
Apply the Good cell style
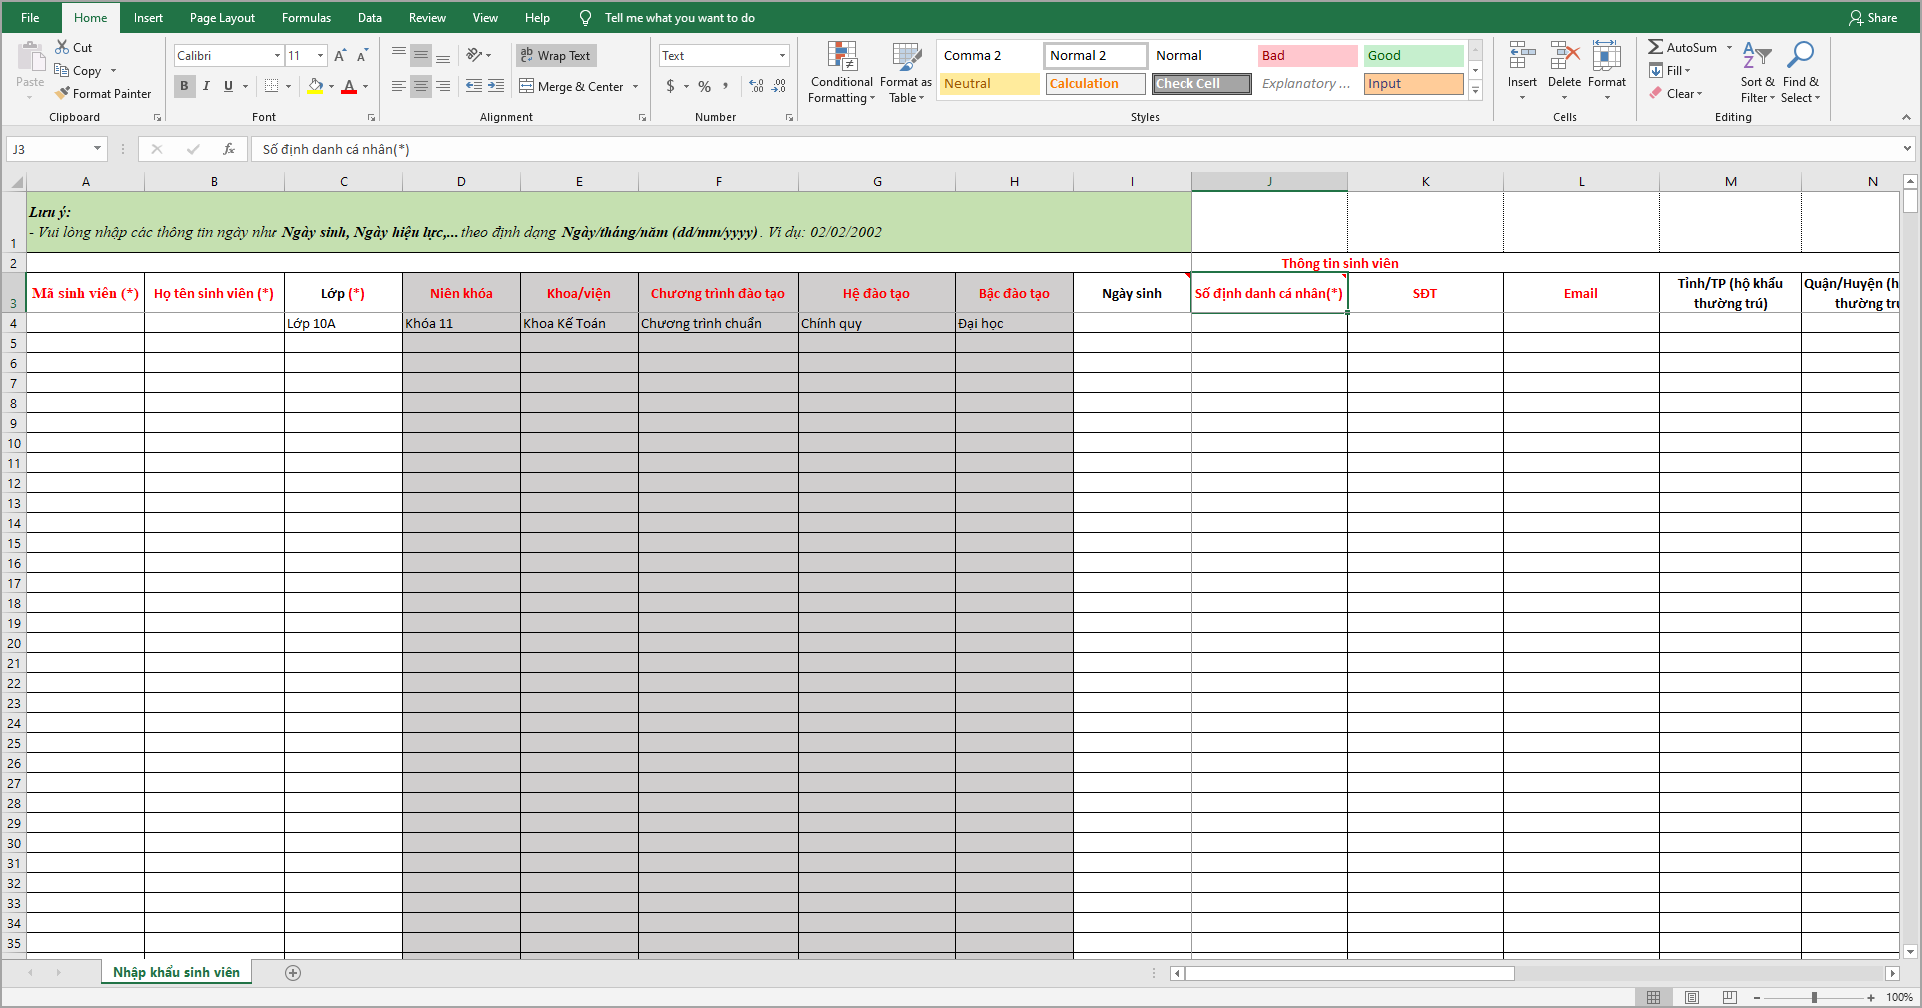[x=1413, y=56]
